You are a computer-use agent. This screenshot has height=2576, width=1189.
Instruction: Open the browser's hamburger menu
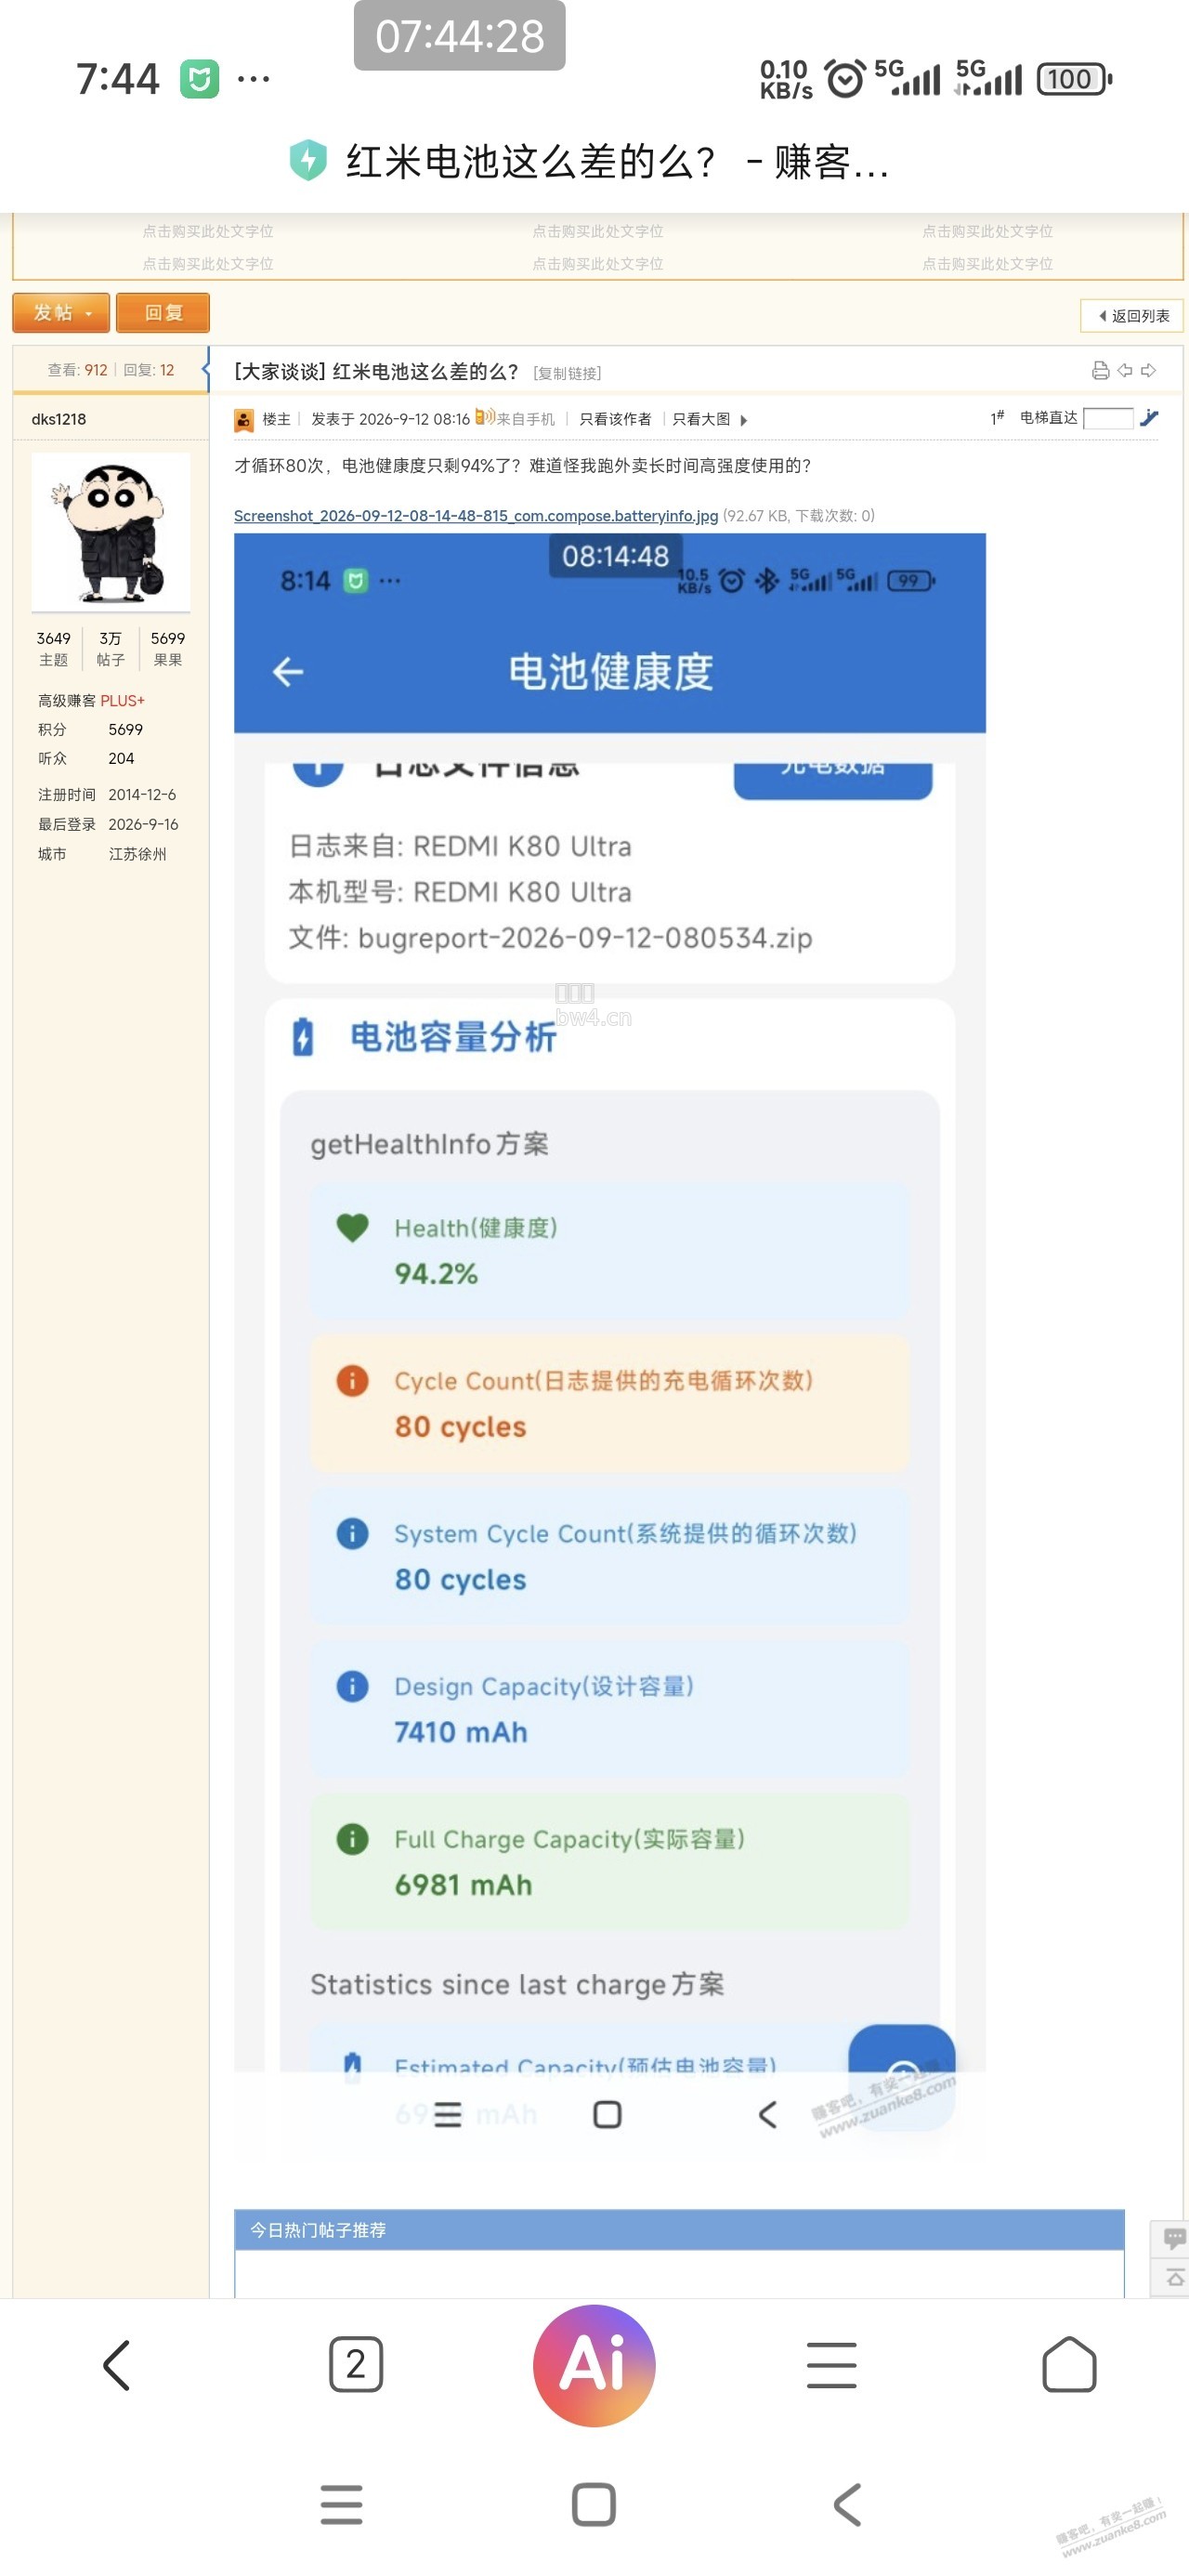(832, 2365)
